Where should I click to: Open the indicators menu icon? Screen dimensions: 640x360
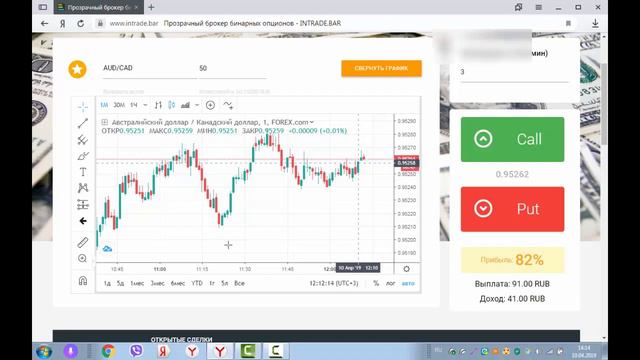tap(228, 105)
